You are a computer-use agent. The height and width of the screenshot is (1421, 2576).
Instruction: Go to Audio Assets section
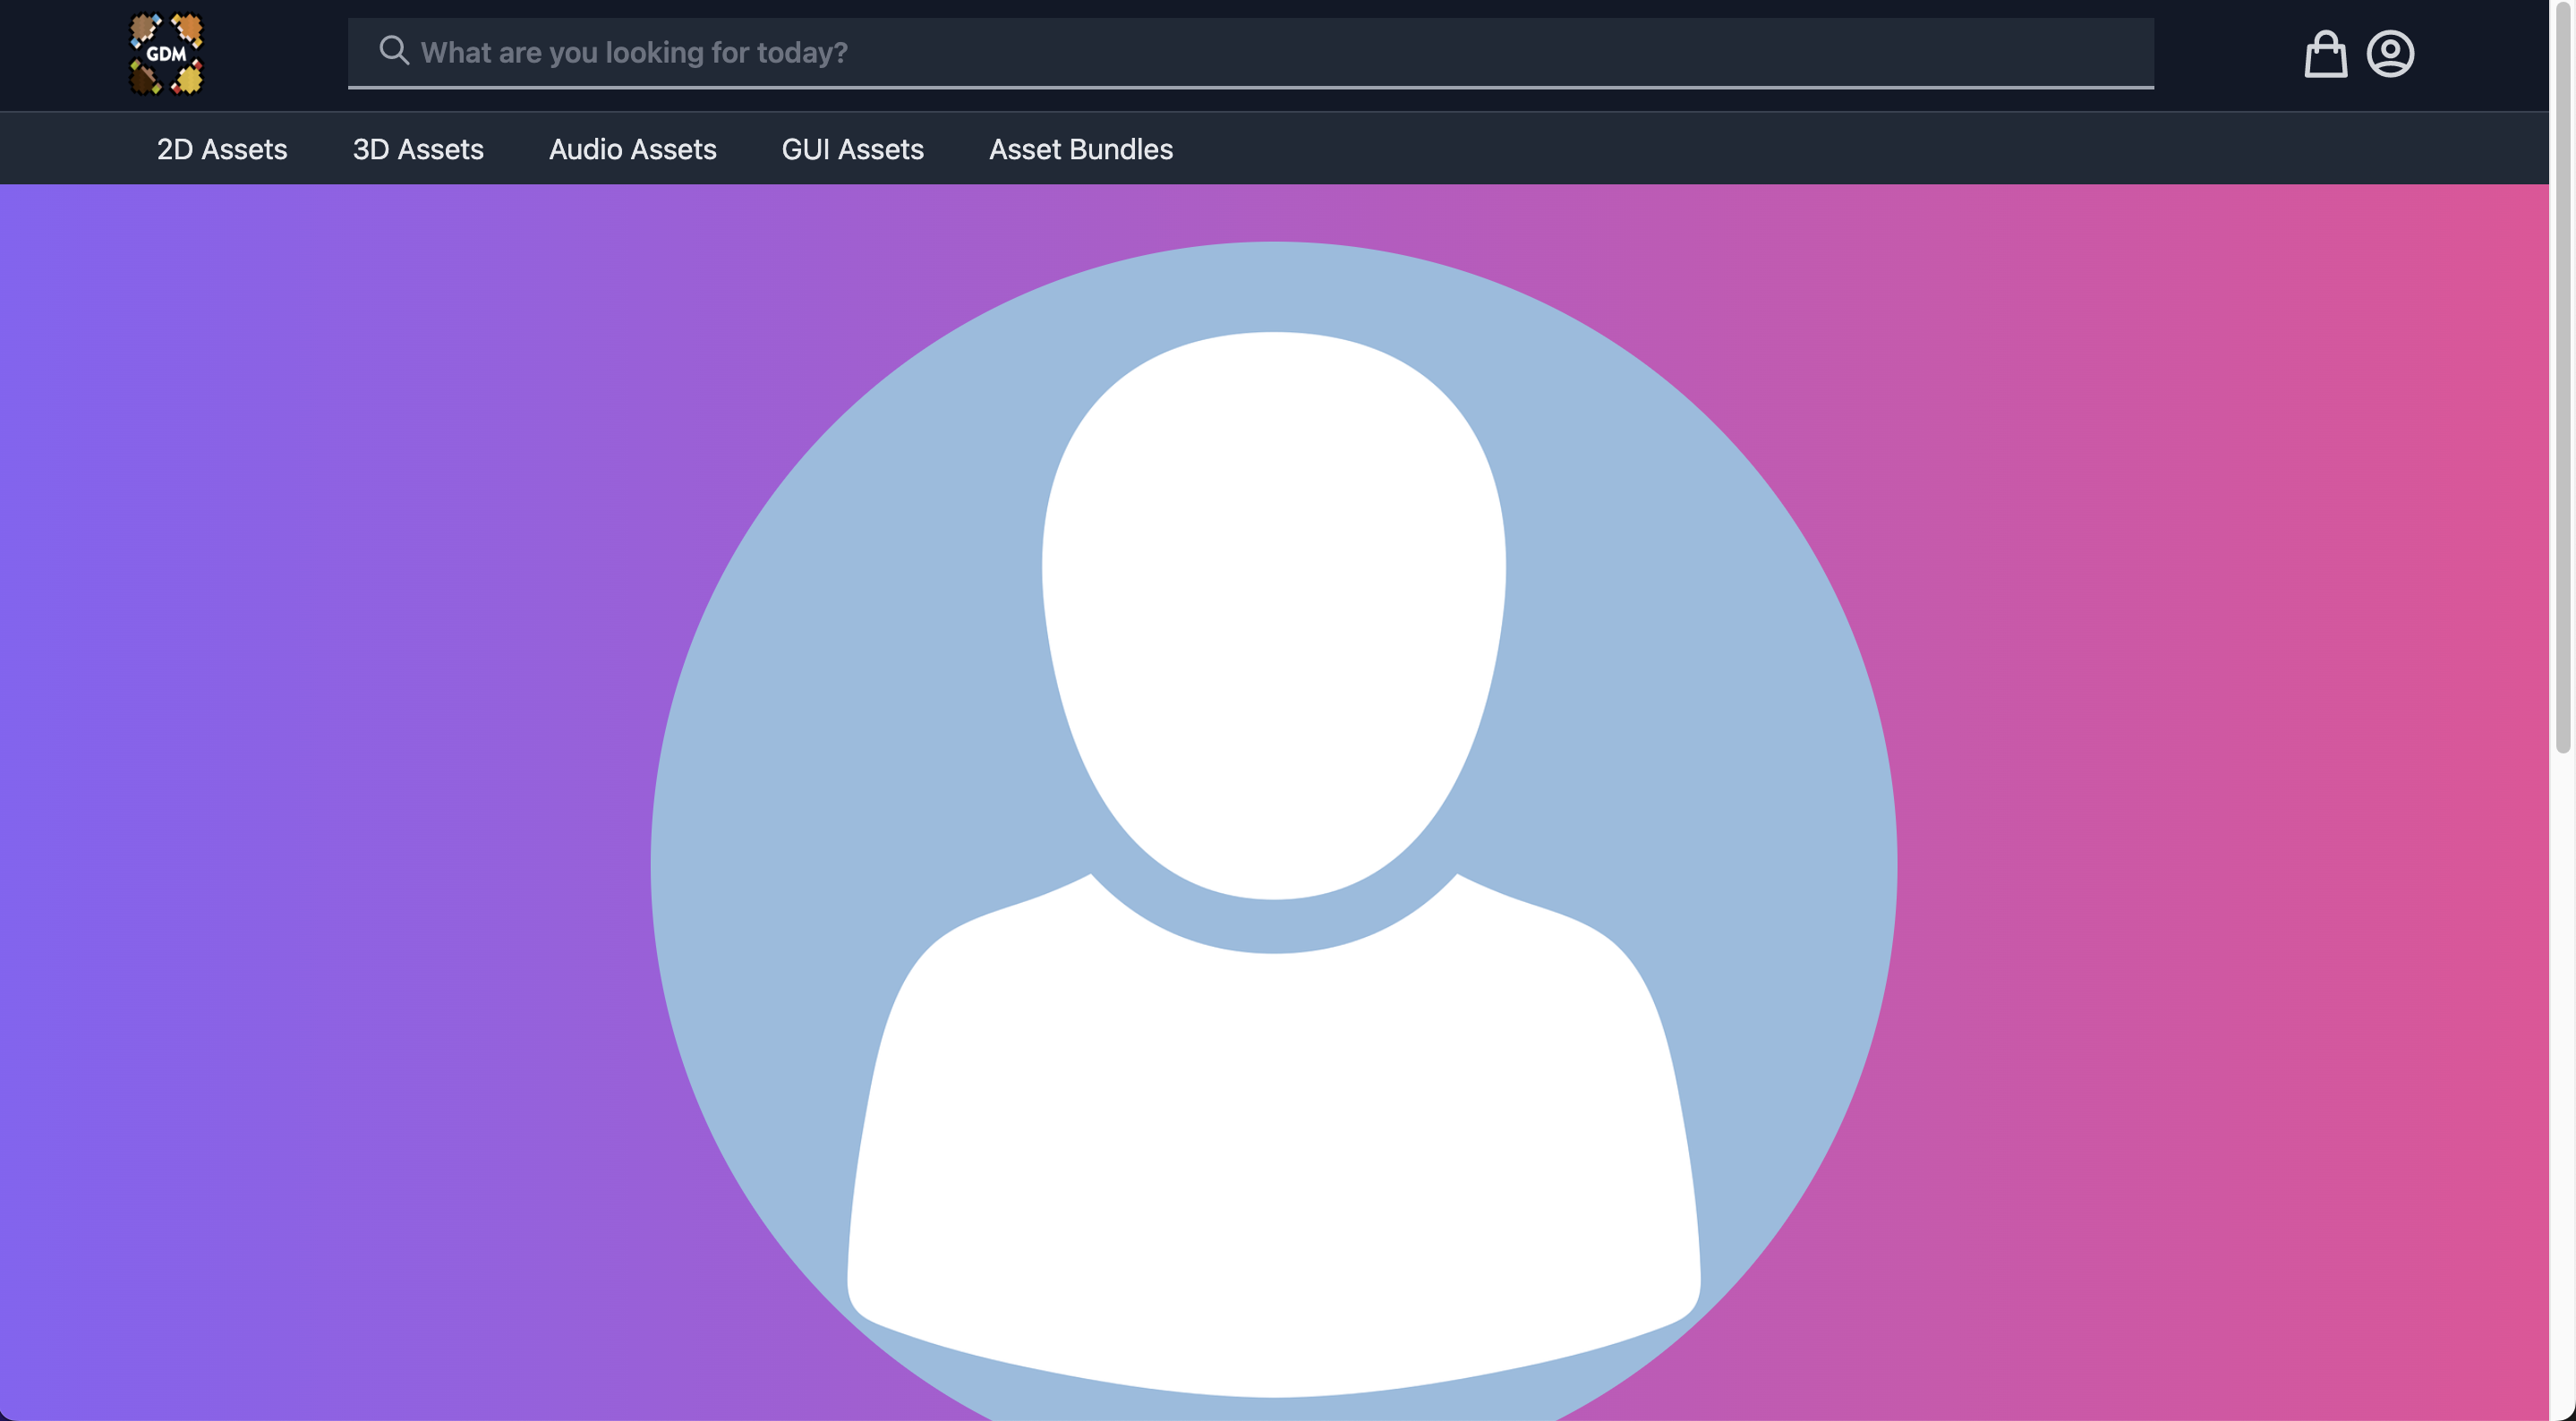pos(632,149)
